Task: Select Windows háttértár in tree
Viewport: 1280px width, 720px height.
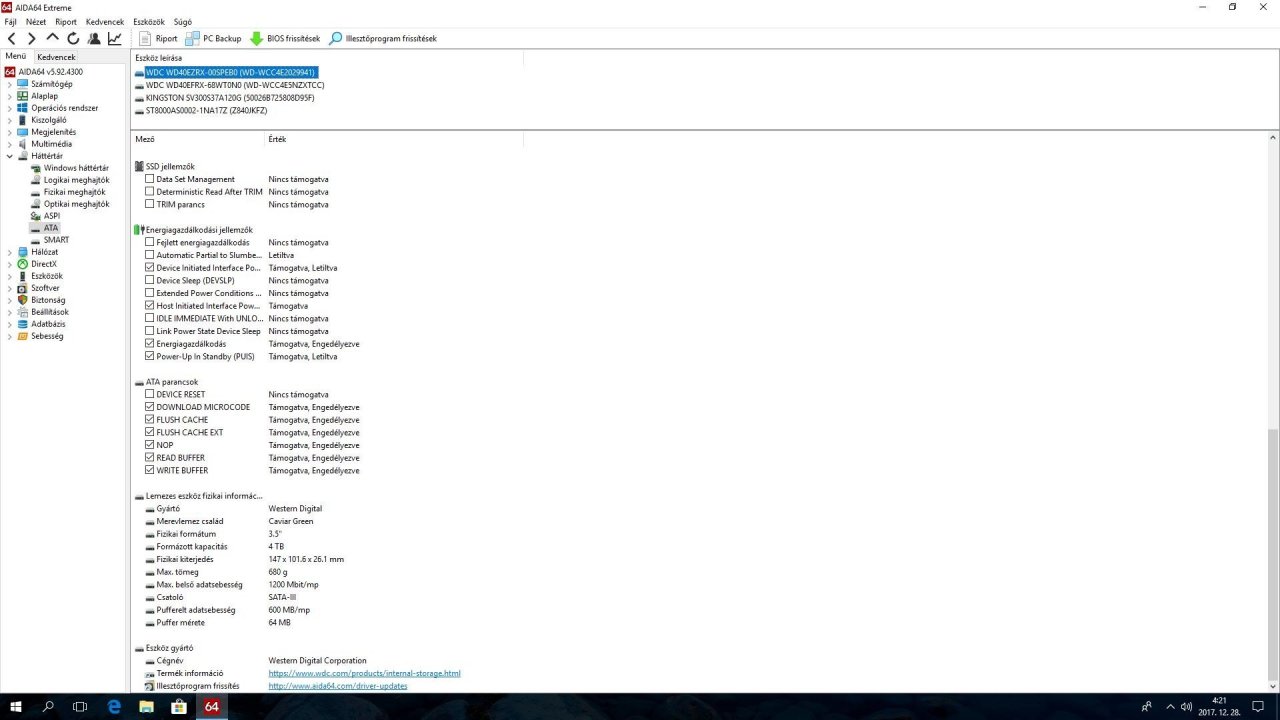Action: point(76,168)
